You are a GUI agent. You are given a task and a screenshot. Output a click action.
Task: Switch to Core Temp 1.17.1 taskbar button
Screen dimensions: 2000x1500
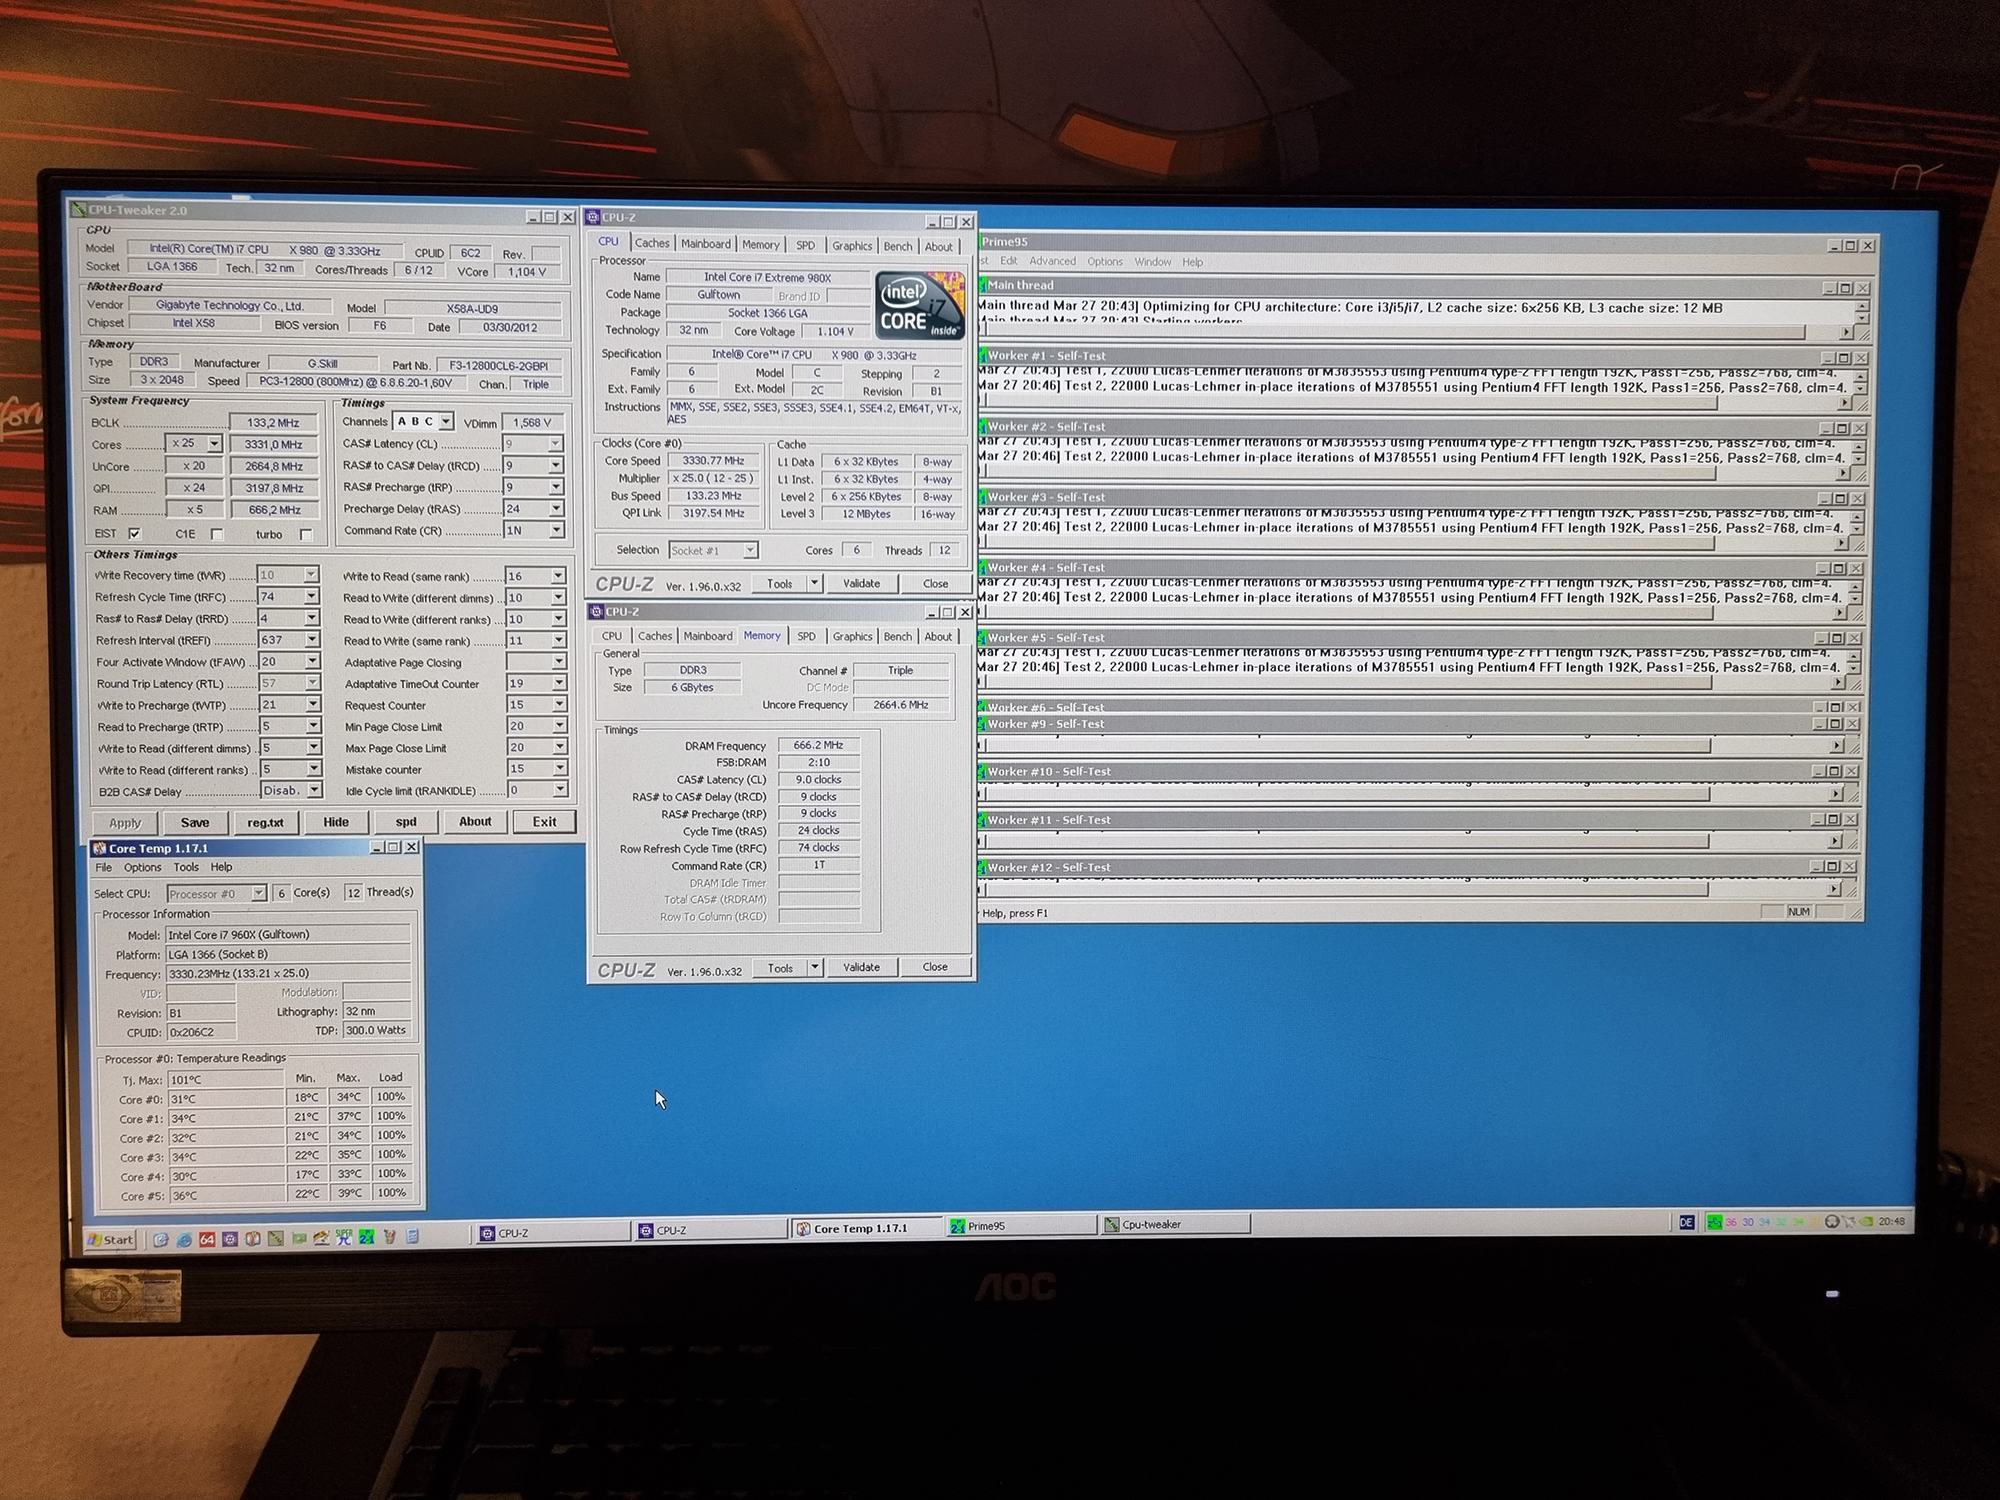[866, 1228]
